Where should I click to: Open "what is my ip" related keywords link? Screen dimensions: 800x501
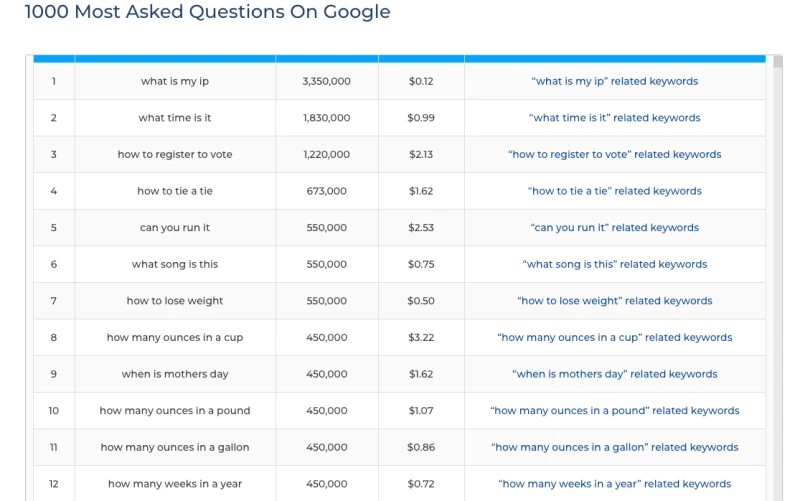[614, 81]
